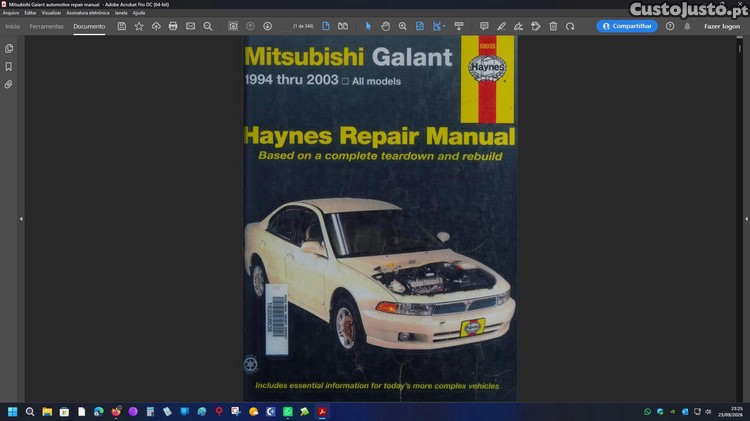Viewport: 750px width, 421px height.
Task: Click the Compartilhar button
Action: pyautogui.click(x=627, y=26)
